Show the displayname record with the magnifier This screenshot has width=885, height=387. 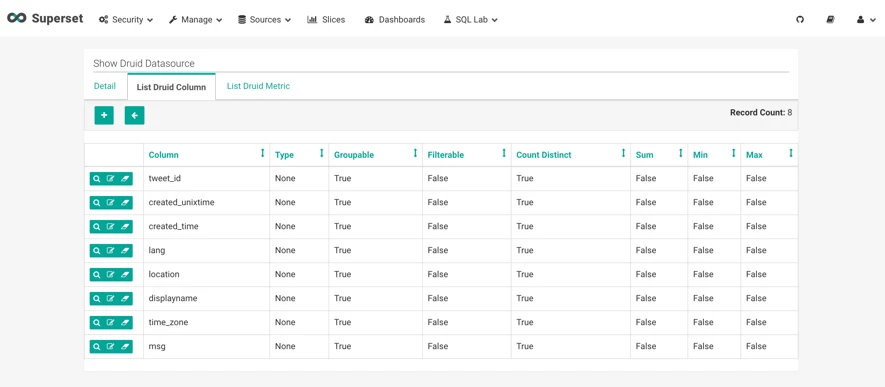[97, 298]
